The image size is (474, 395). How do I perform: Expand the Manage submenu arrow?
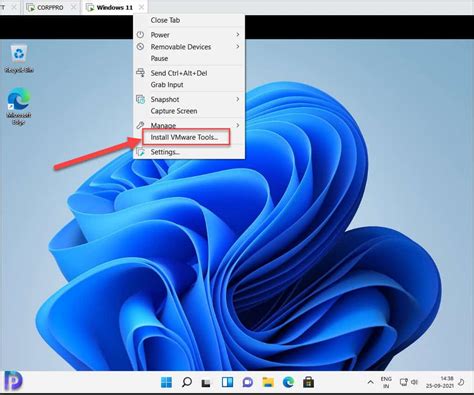(x=238, y=125)
